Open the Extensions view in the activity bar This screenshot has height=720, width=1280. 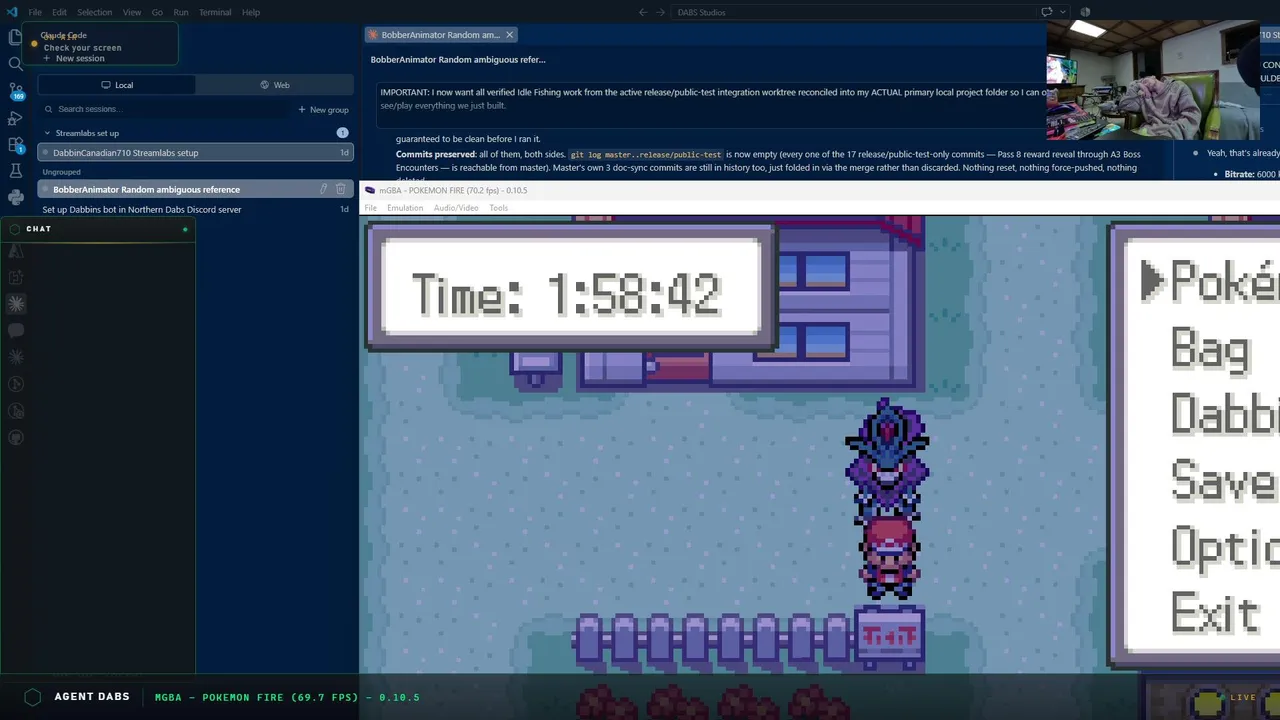[16, 146]
